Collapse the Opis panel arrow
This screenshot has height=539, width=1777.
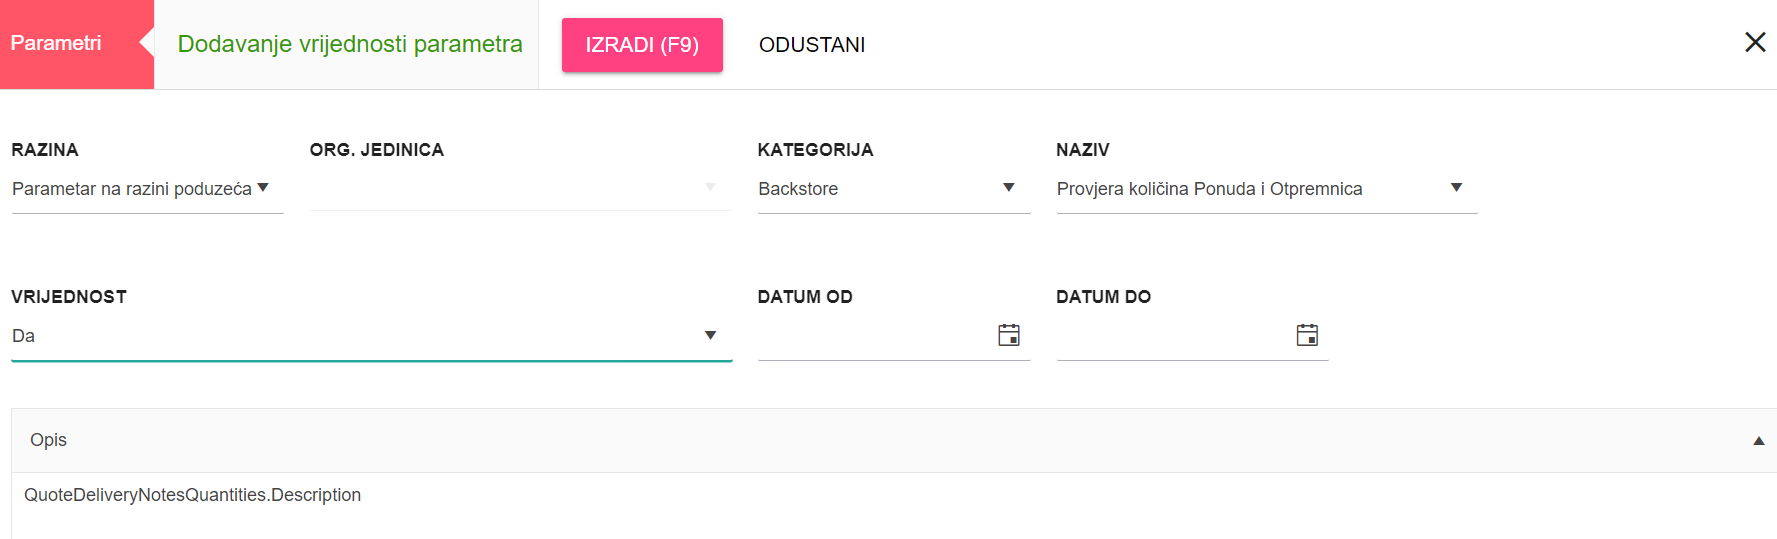[1758, 441]
